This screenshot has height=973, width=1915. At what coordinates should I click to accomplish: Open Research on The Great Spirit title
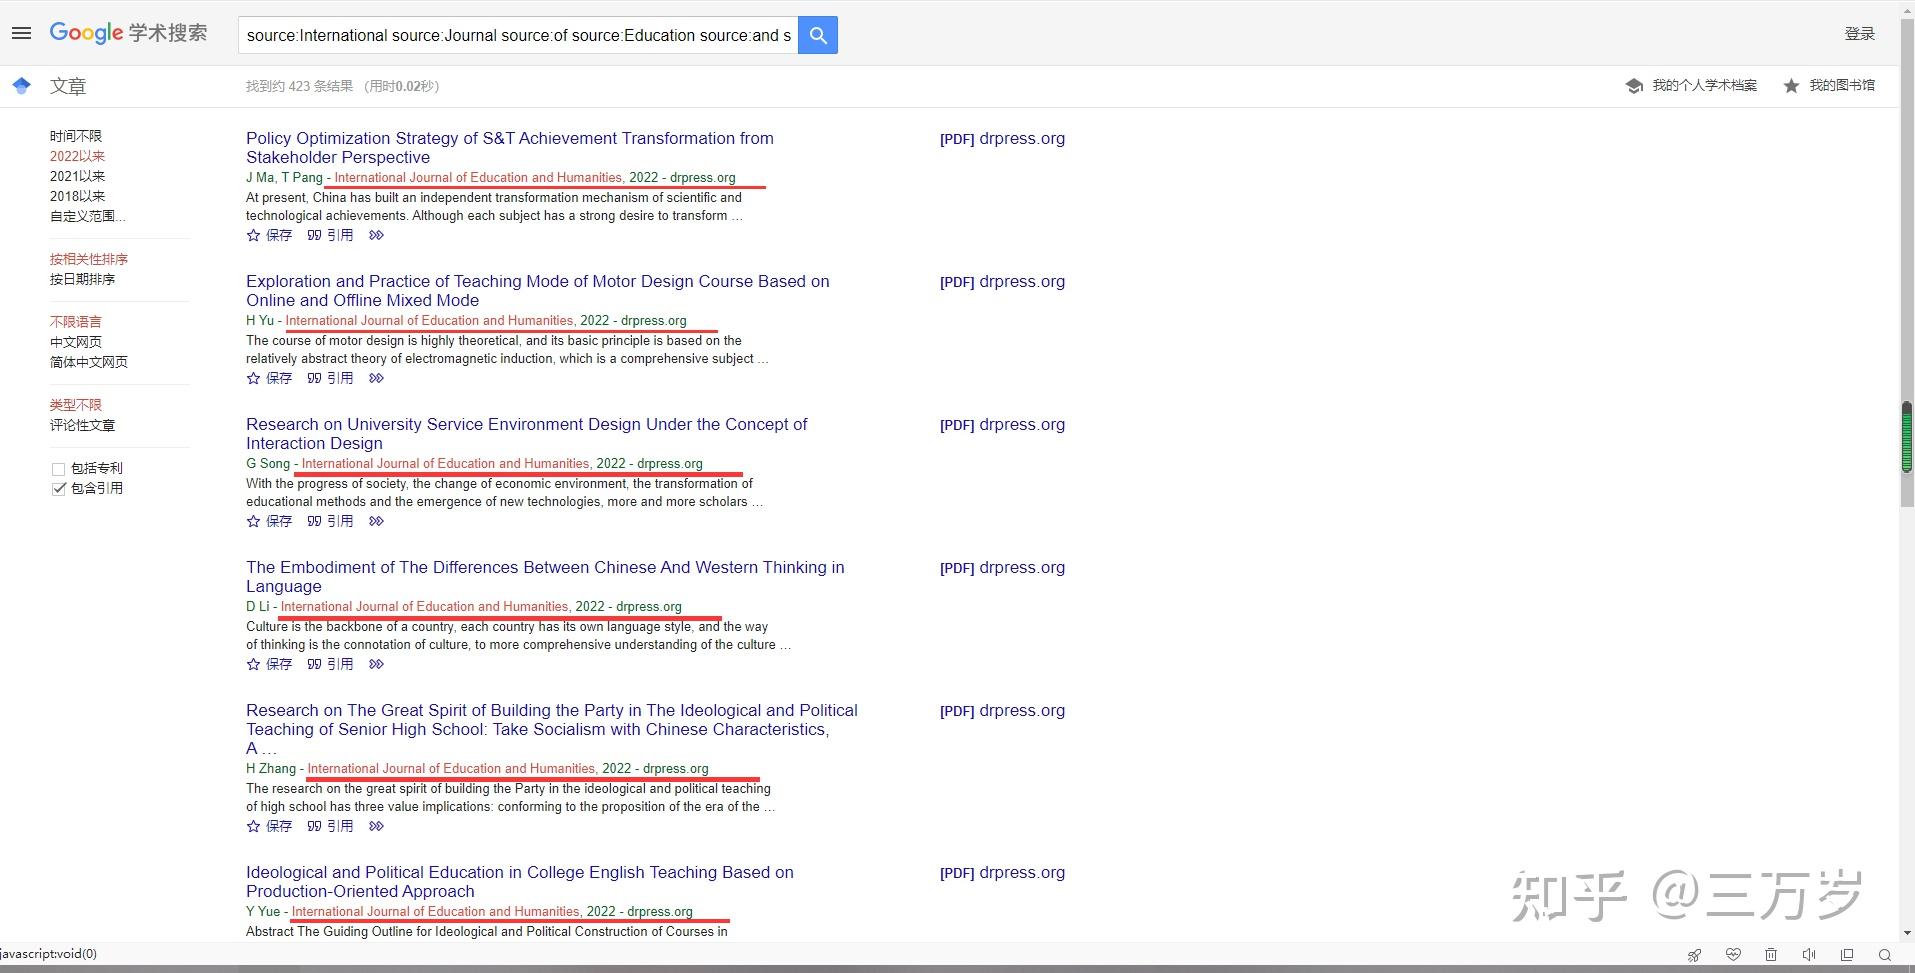tap(552, 729)
